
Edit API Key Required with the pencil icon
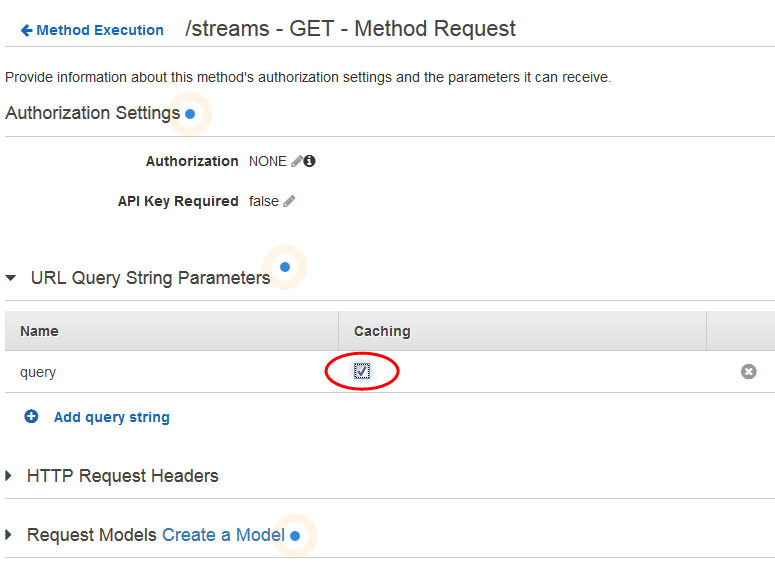point(289,201)
